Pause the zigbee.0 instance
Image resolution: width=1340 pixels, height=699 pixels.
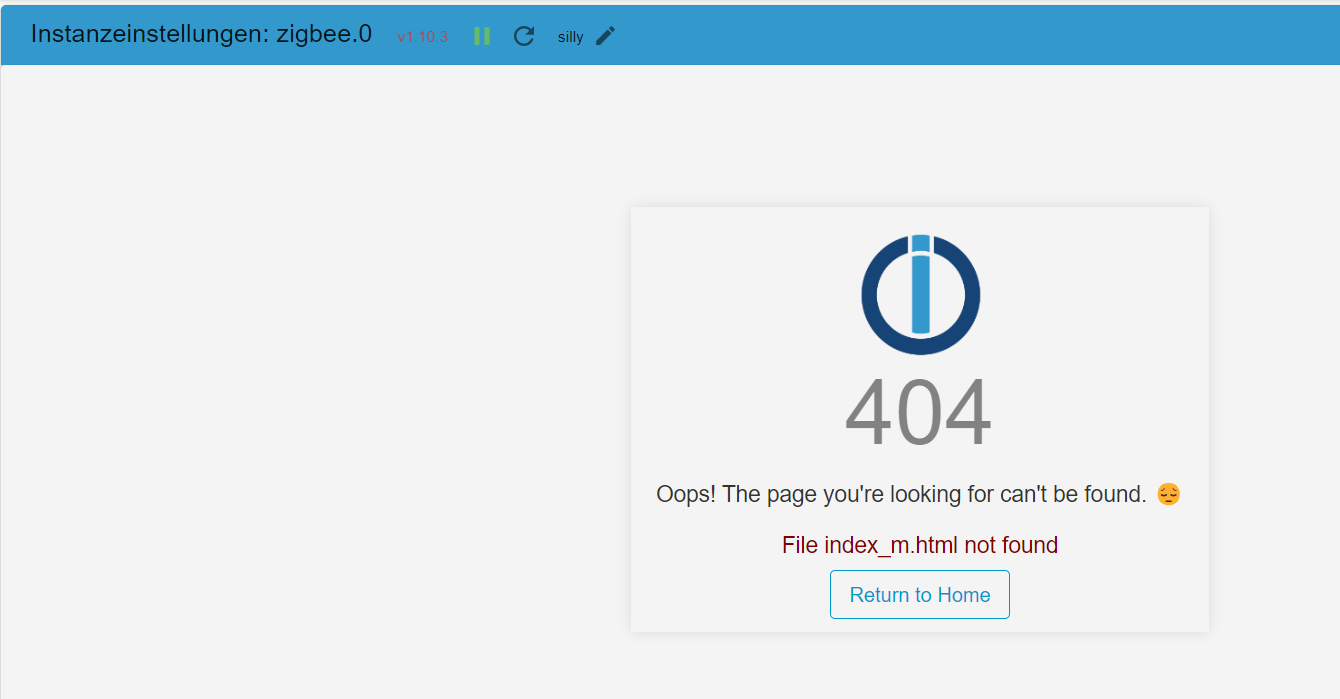(x=482, y=36)
